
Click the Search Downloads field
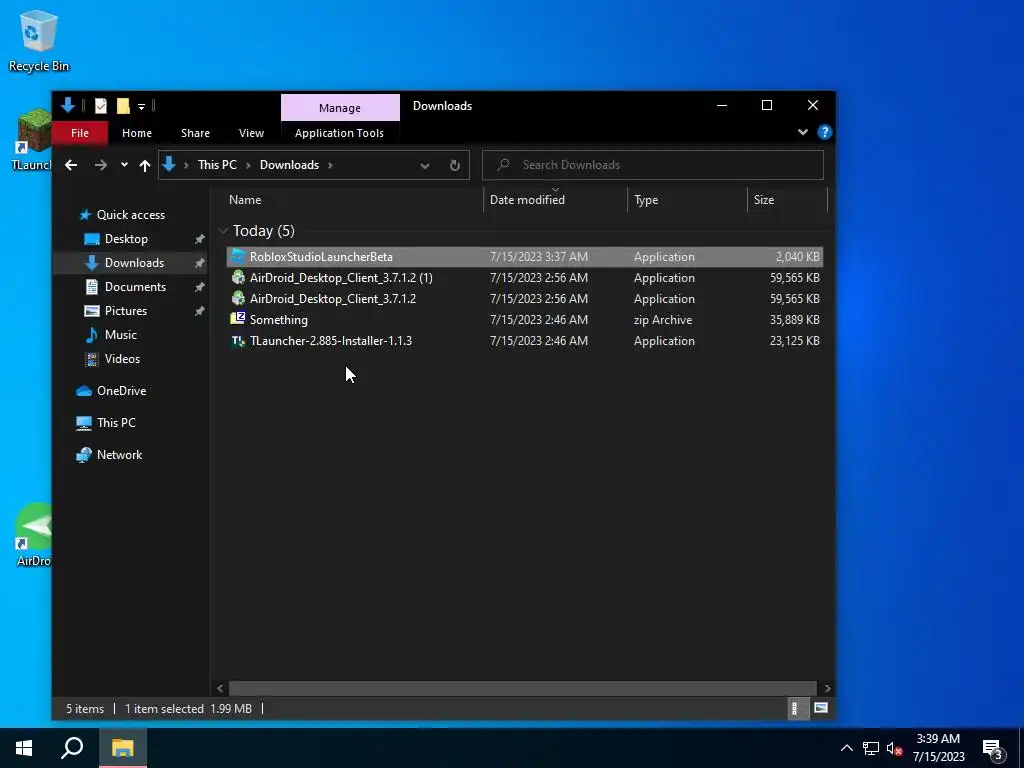click(652, 165)
